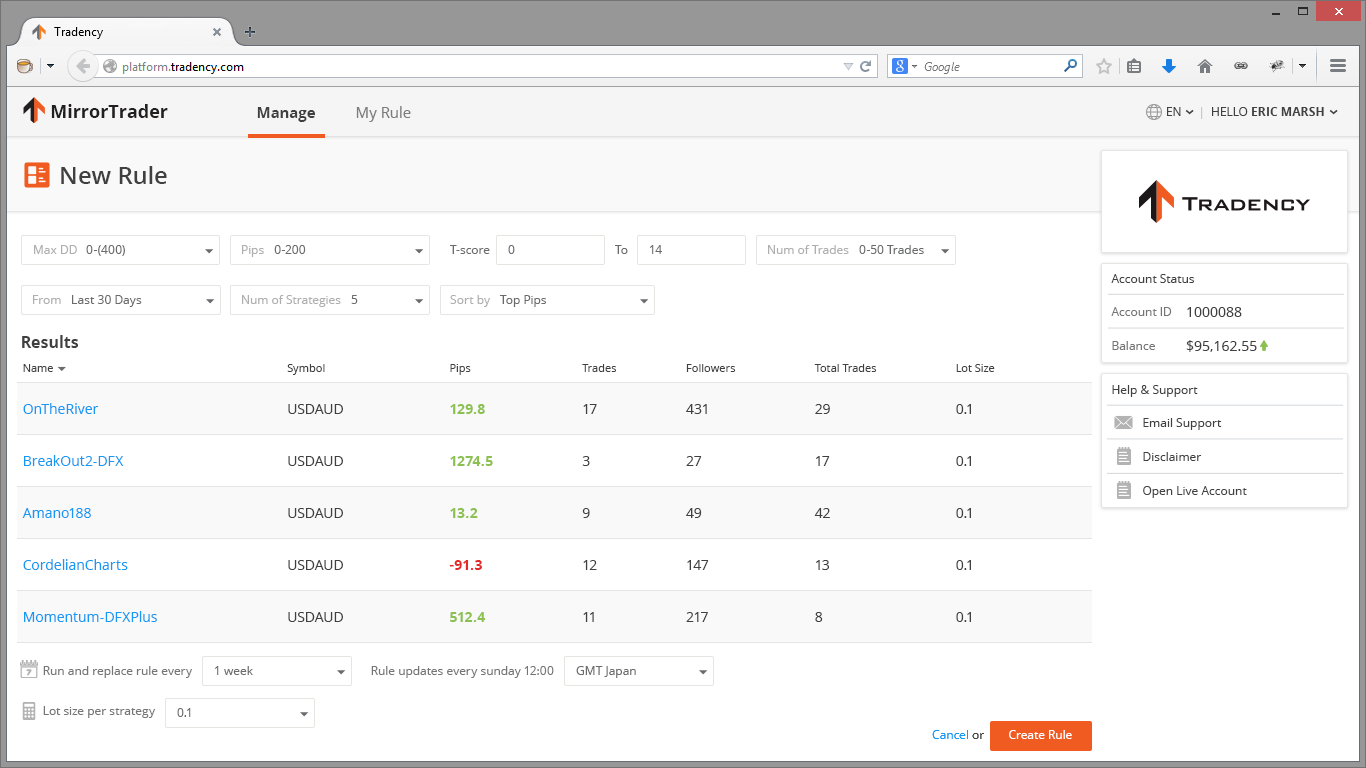
Task: Click the Tradency logo banner
Action: tap(1224, 202)
